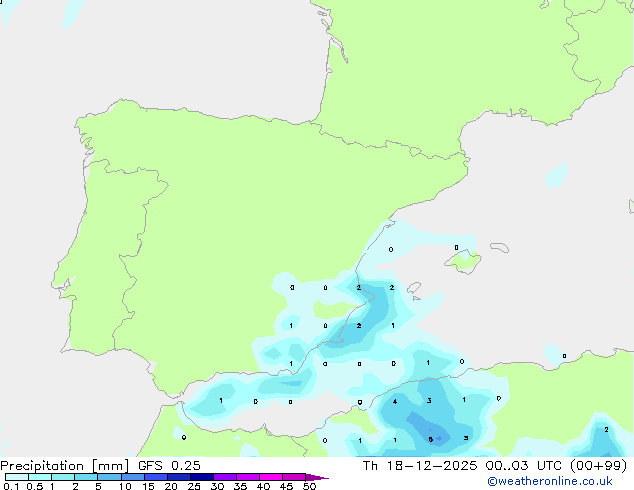Screen dimensions: 634x490
Task: Choose the 10–15 mm legend swatch
Action: pyautogui.click(x=133, y=477)
